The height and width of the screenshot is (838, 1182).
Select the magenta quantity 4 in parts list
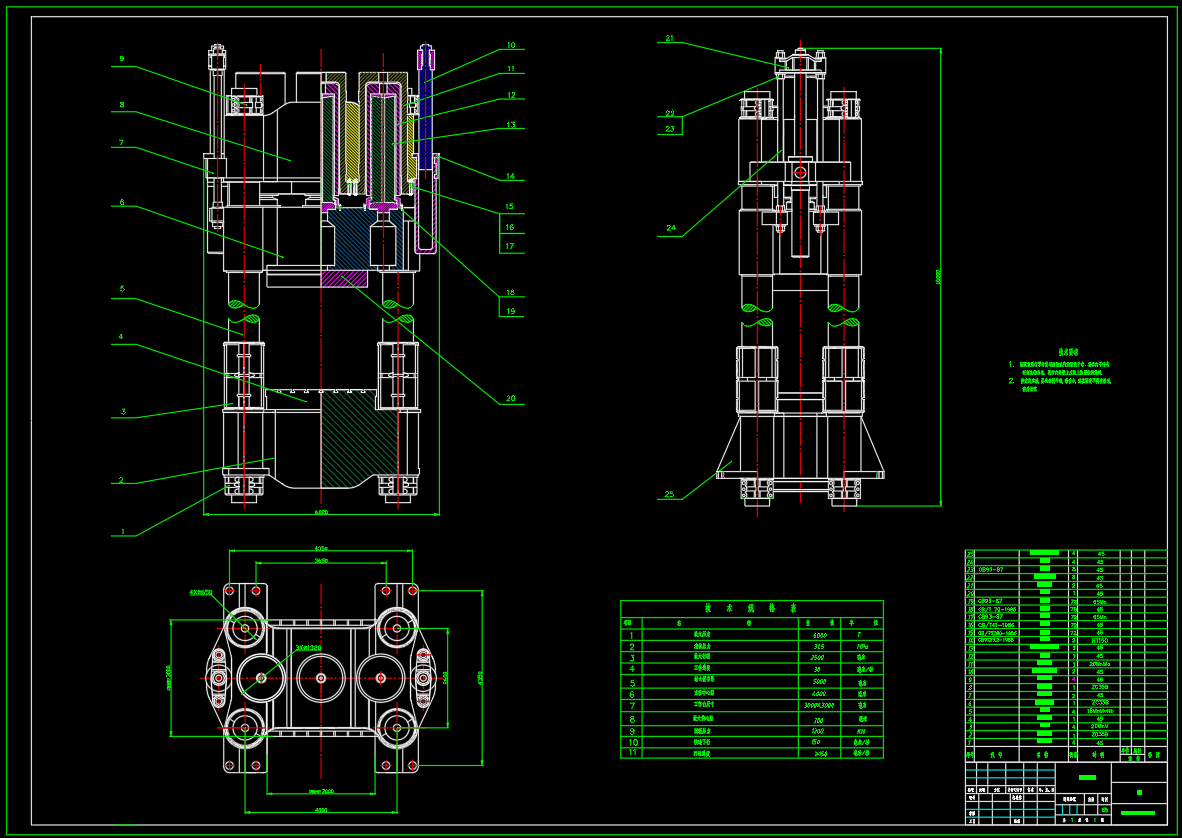pyautogui.click(x=1073, y=680)
